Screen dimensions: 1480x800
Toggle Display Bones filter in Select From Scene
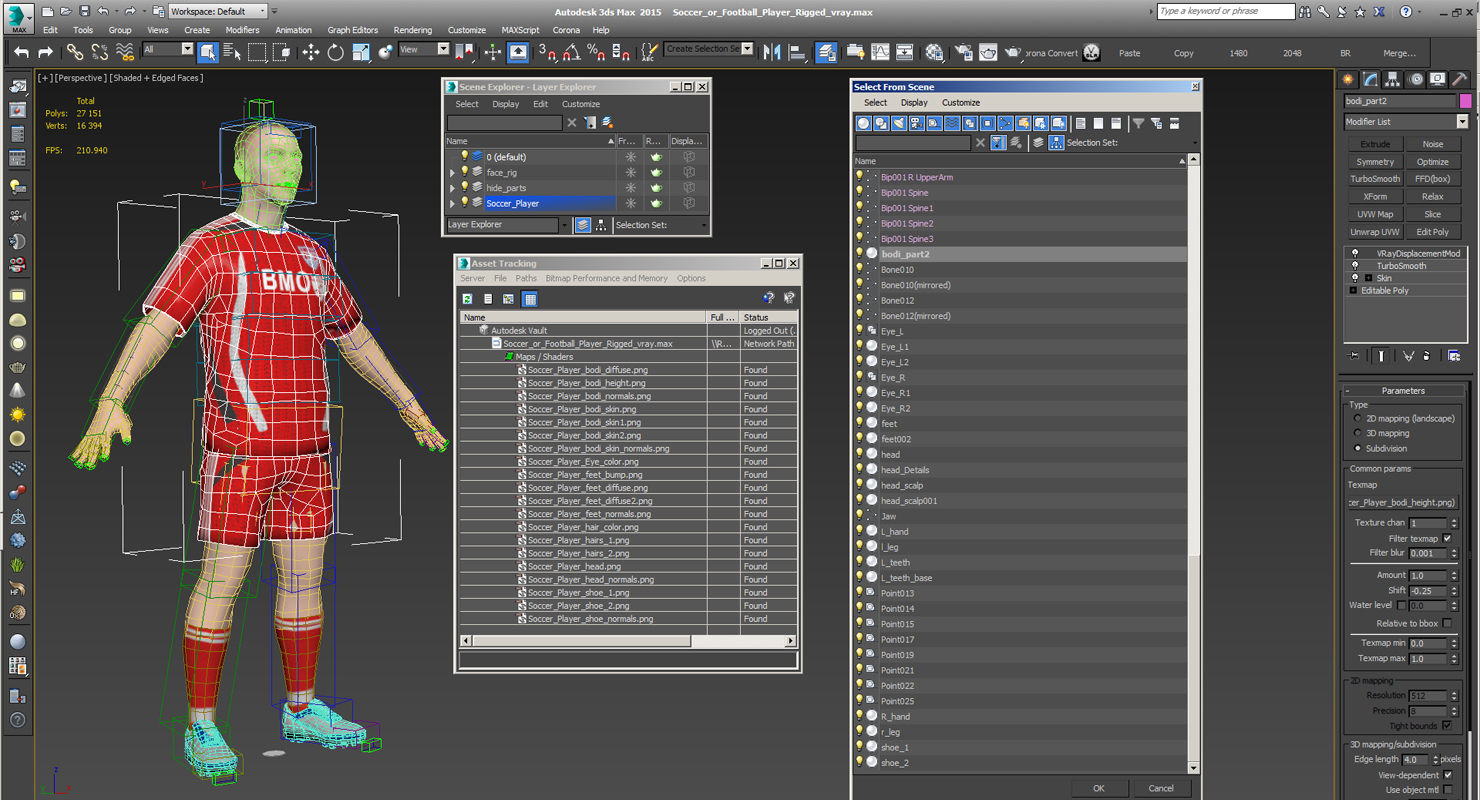1004,123
